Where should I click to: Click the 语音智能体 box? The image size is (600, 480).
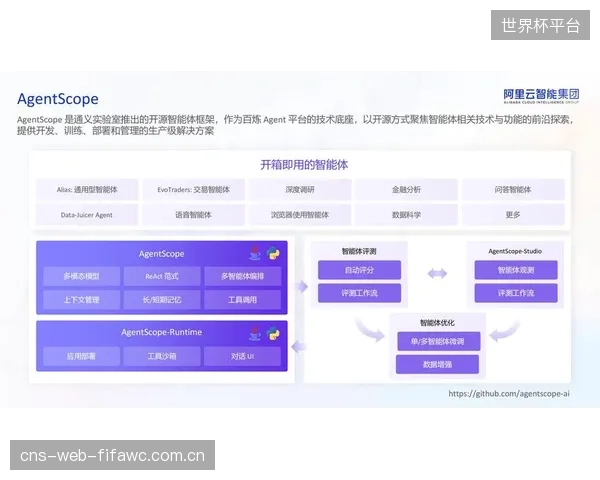(x=194, y=215)
